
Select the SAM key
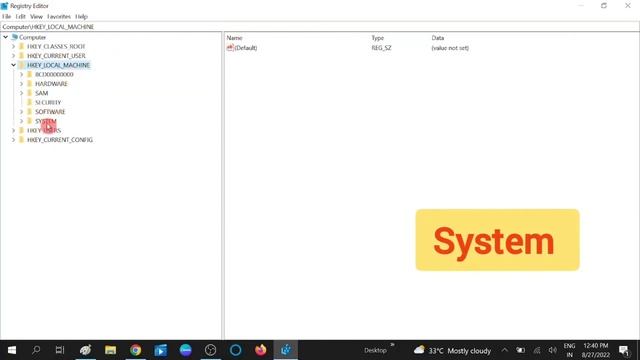click(42, 93)
